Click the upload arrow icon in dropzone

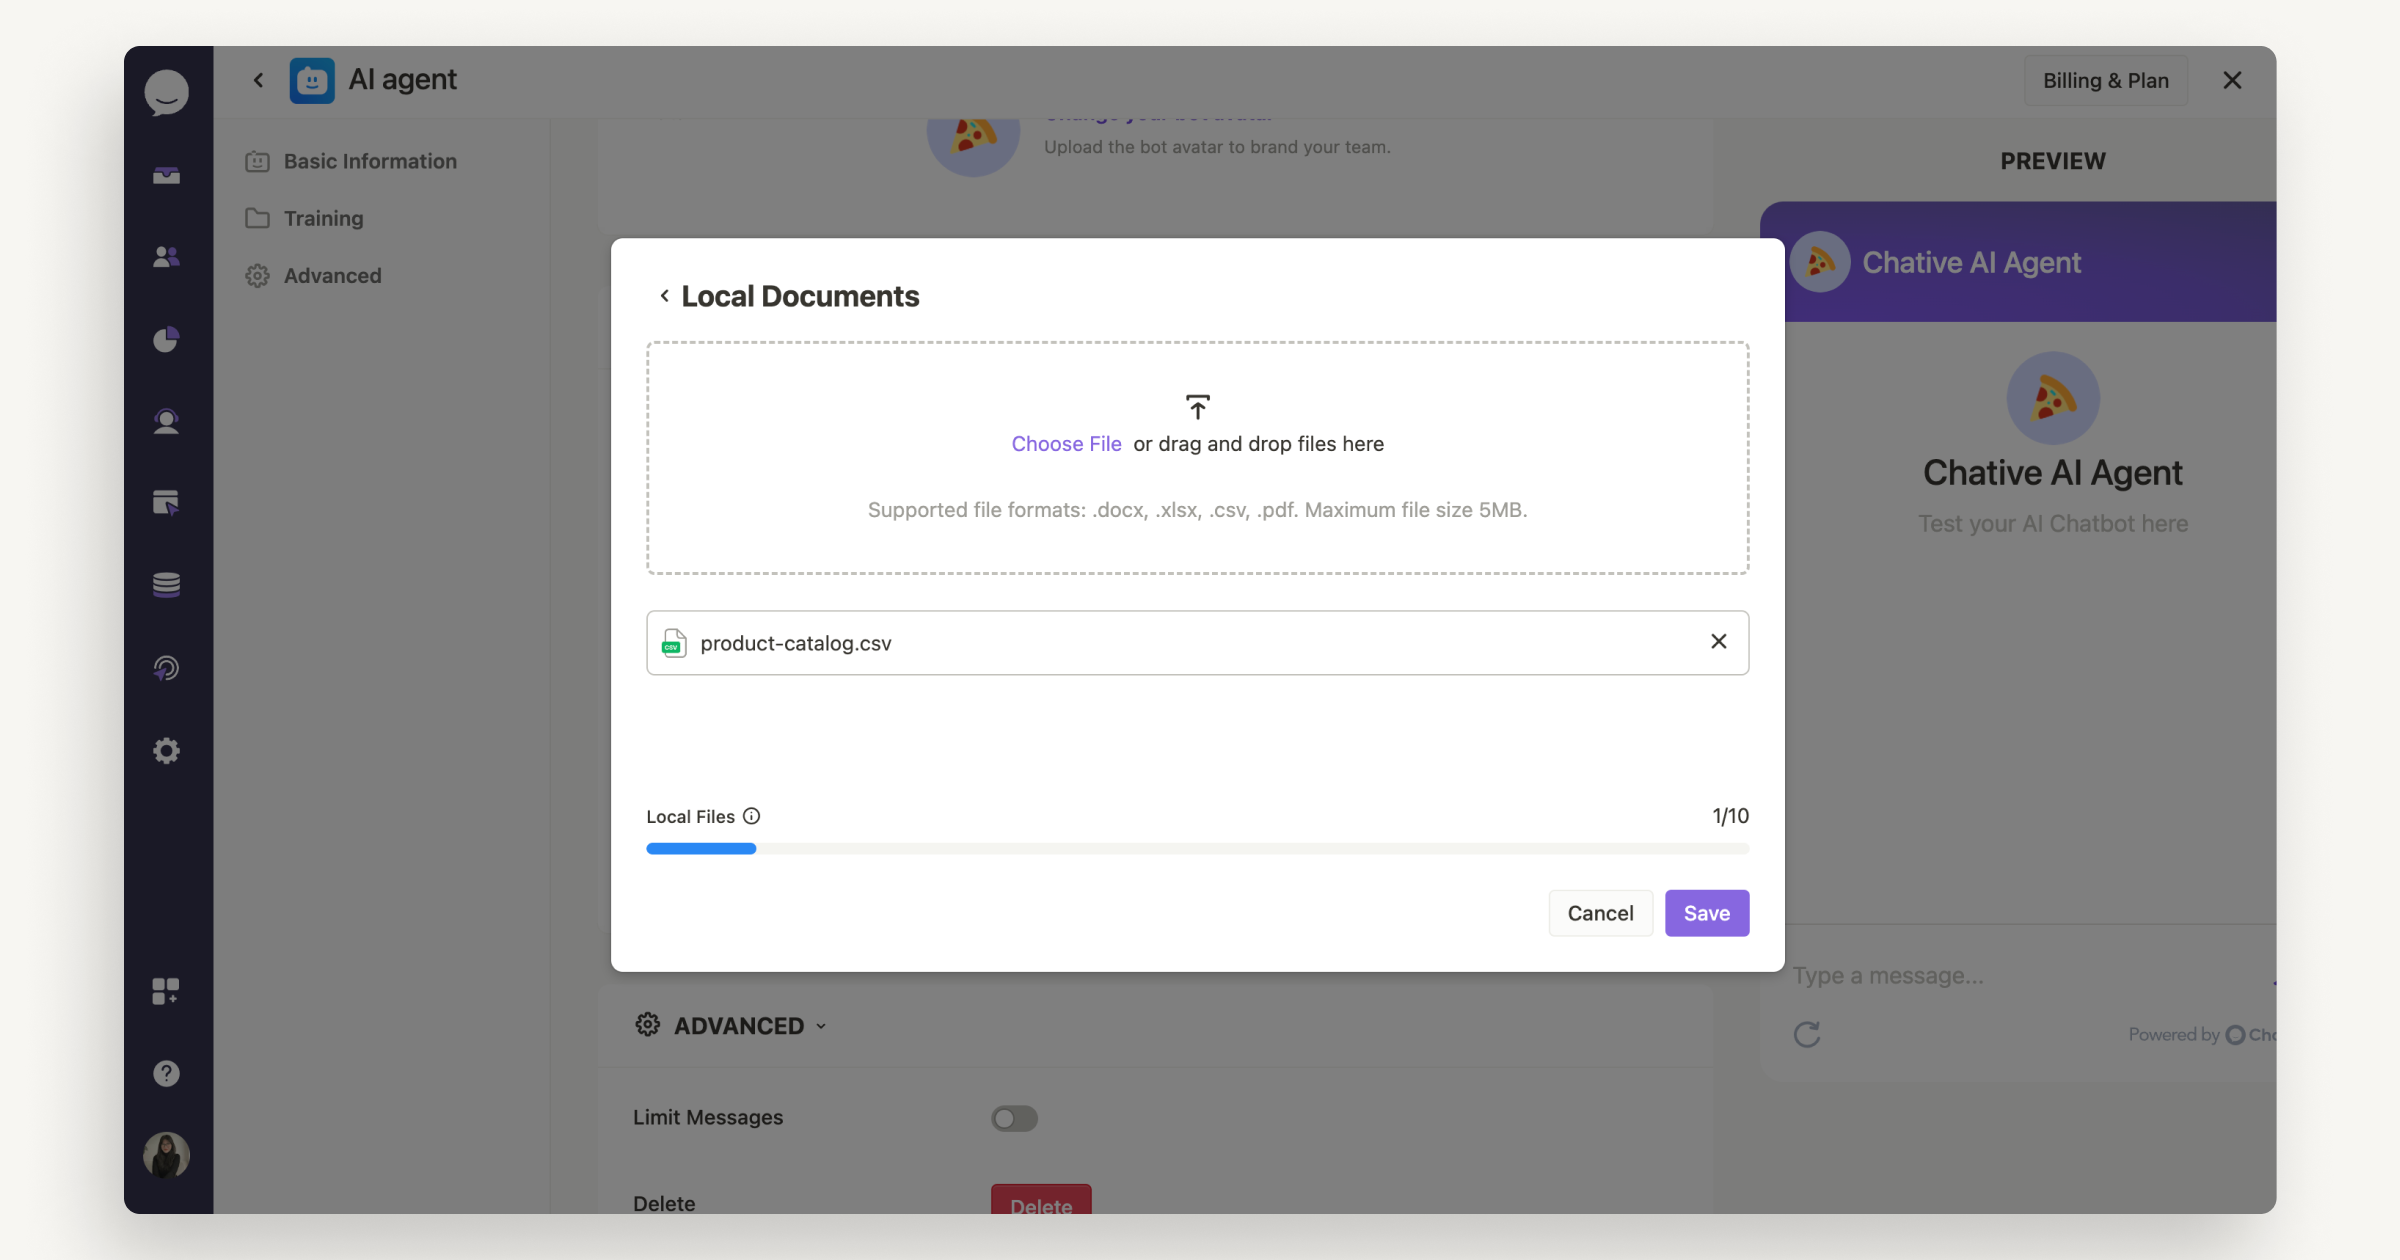1198,408
